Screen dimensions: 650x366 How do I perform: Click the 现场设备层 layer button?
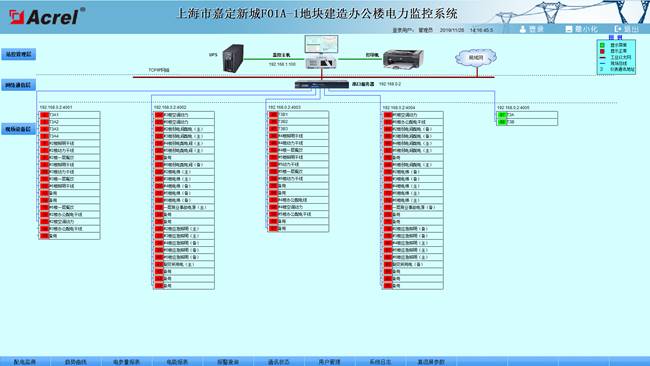pyautogui.click(x=18, y=129)
